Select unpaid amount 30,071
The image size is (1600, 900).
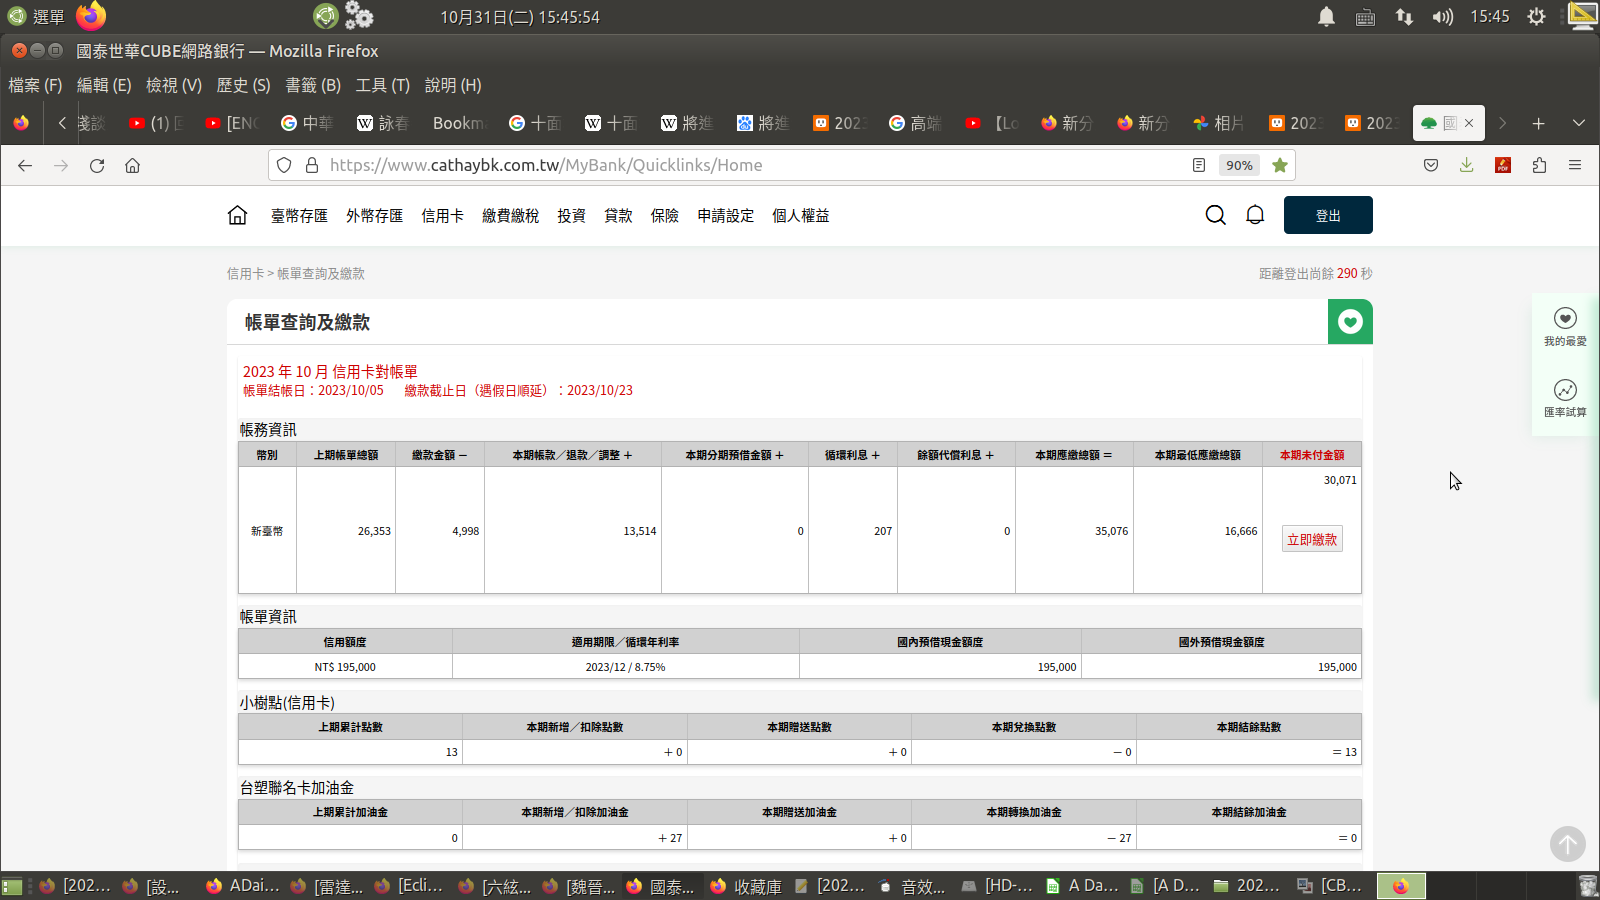click(x=1340, y=480)
